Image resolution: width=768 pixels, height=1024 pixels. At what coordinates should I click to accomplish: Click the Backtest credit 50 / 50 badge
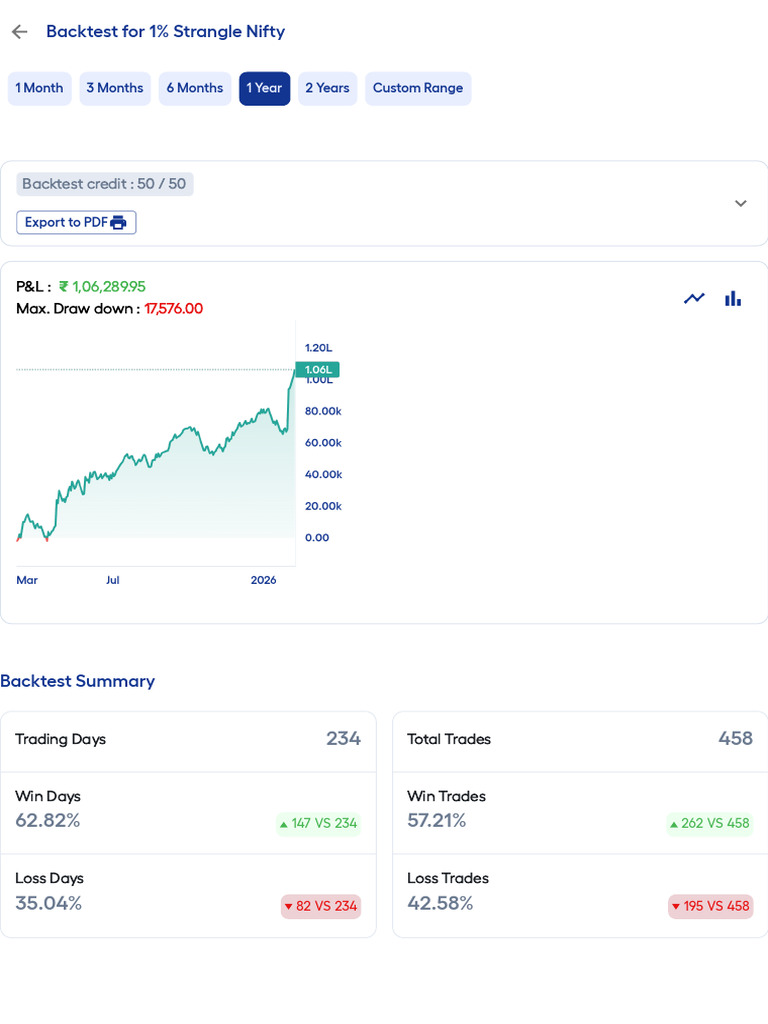(x=104, y=184)
